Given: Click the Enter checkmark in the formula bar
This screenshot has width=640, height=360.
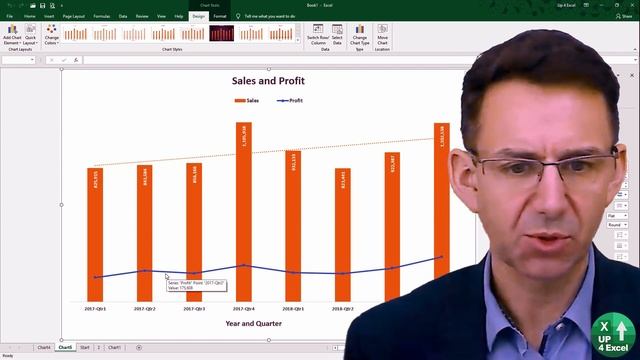Looking at the screenshot, I should tap(64, 60).
